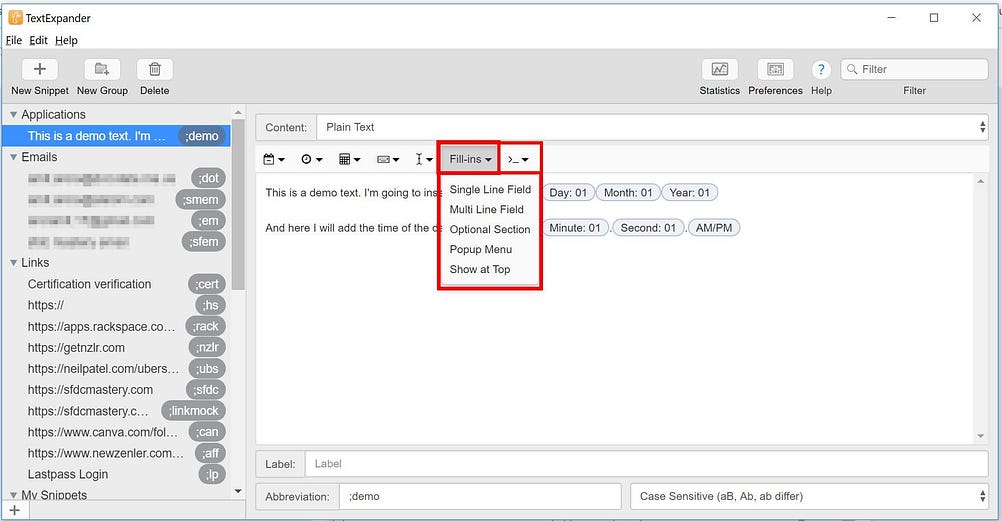Collapse the My Snippets group
This screenshot has height=521, width=1002.
click(13, 495)
